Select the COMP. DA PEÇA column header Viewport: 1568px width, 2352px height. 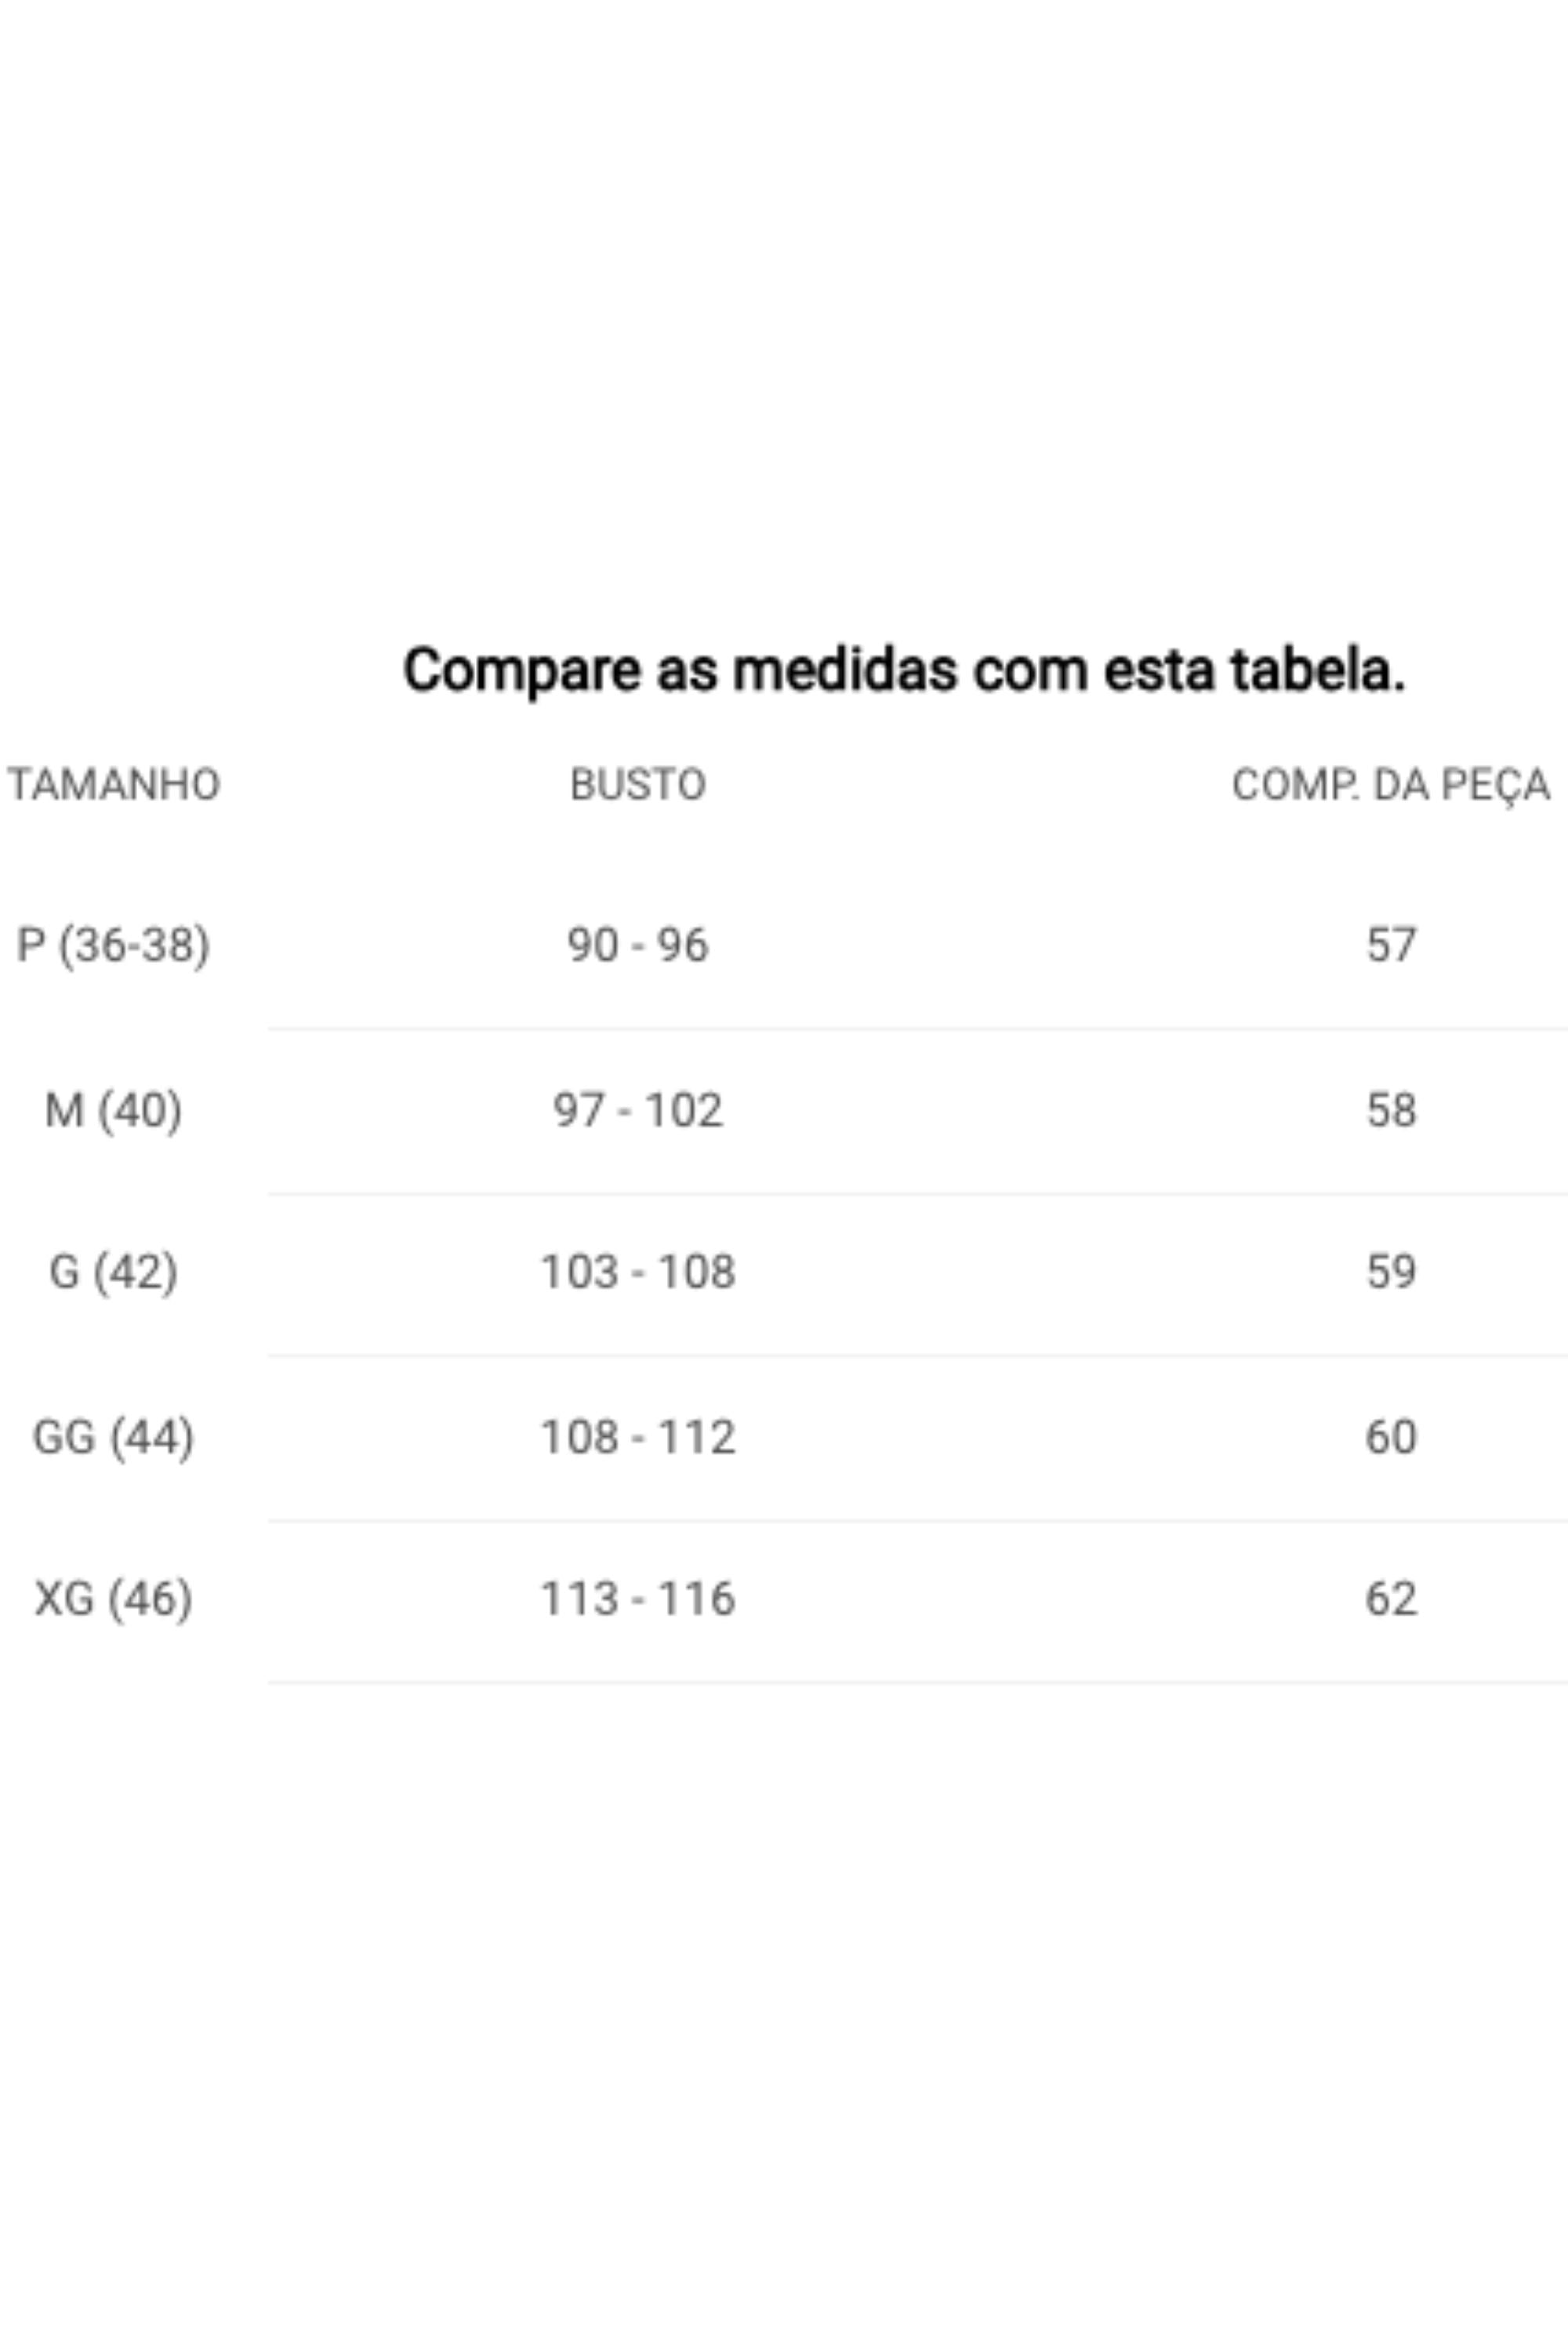[x=1391, y=785]
